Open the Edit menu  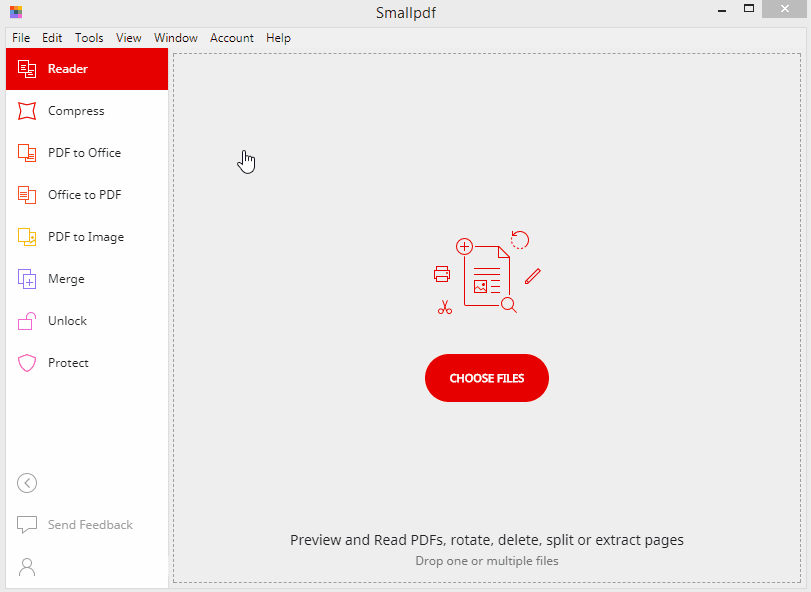pyautogui.click(x=52, y=38)
